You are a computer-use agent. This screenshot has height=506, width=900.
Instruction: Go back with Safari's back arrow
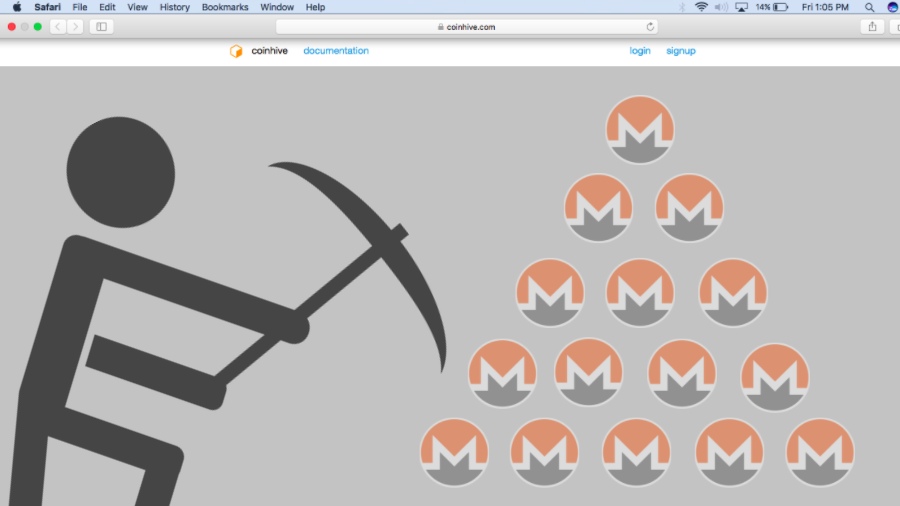(x=57, y=27)
